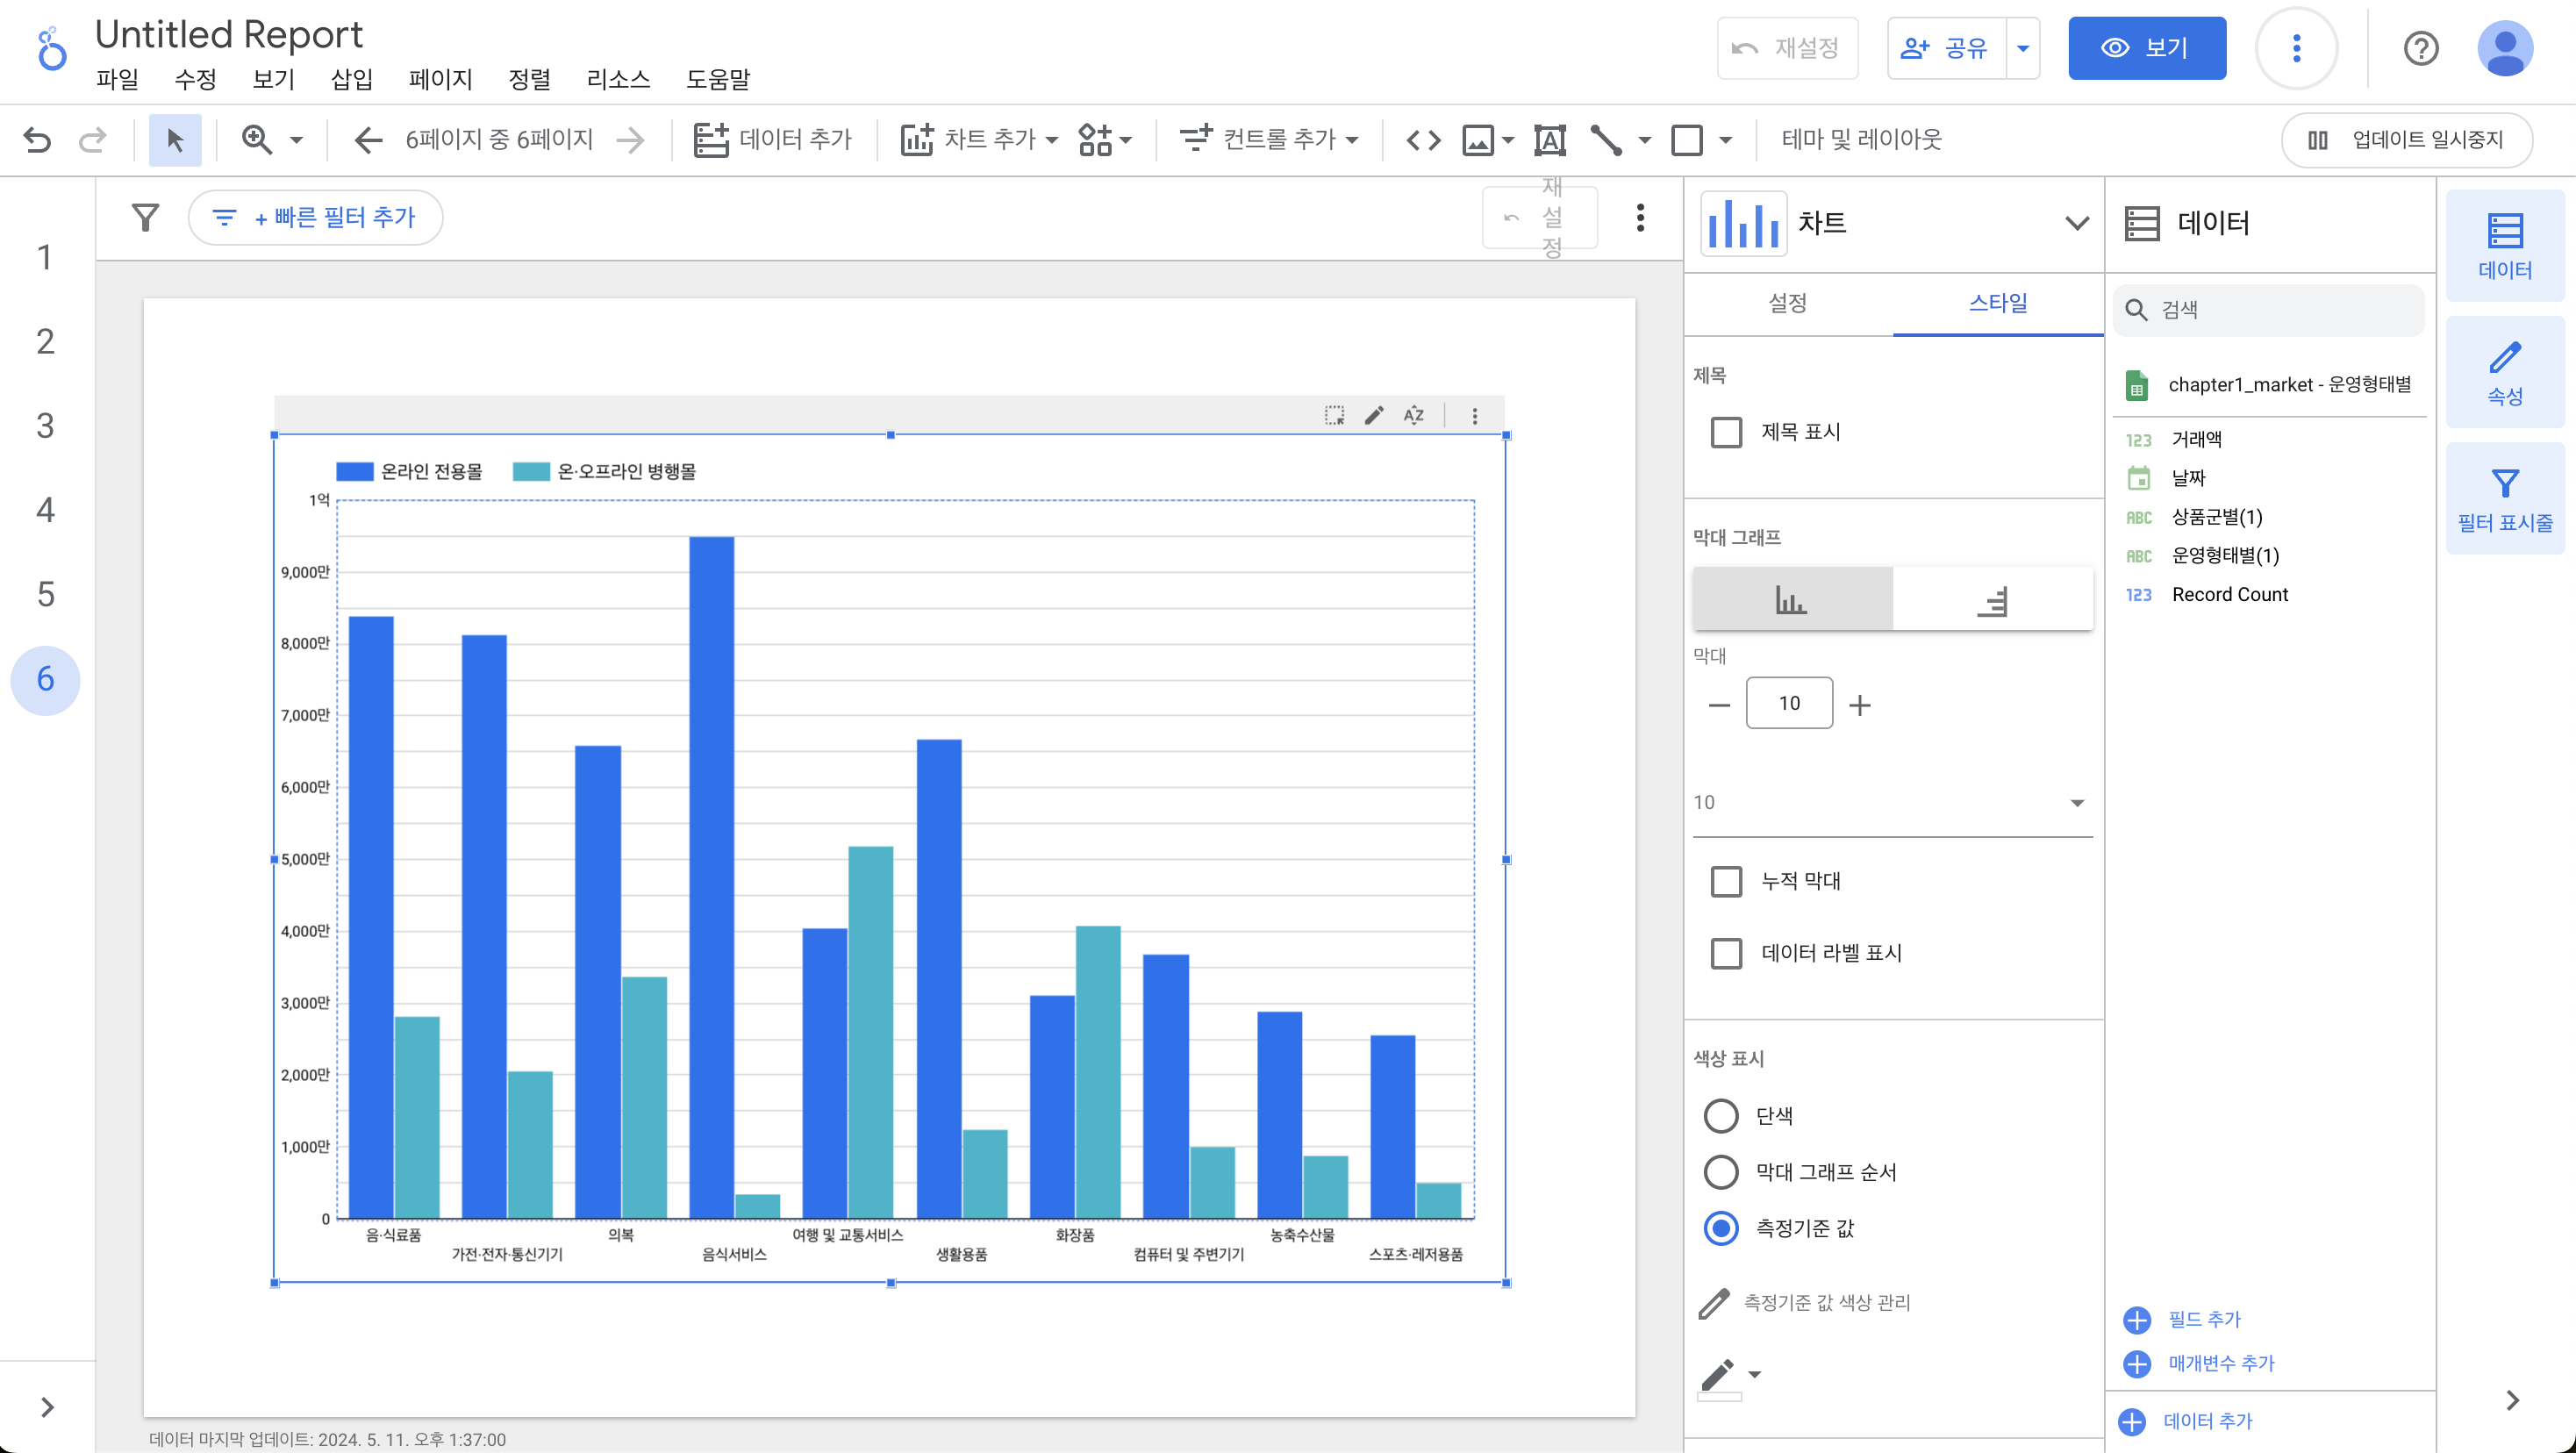2576x1453 pixels.
Task: Open the share button dropdown arrow
Action: coord(2023,48)
